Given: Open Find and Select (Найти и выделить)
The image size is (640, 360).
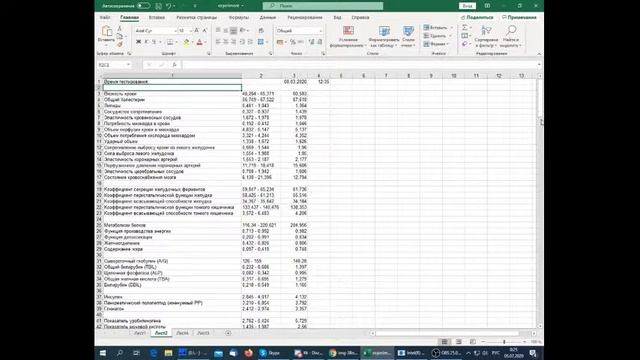Looking at the screenshot, I should click(511, 37).
